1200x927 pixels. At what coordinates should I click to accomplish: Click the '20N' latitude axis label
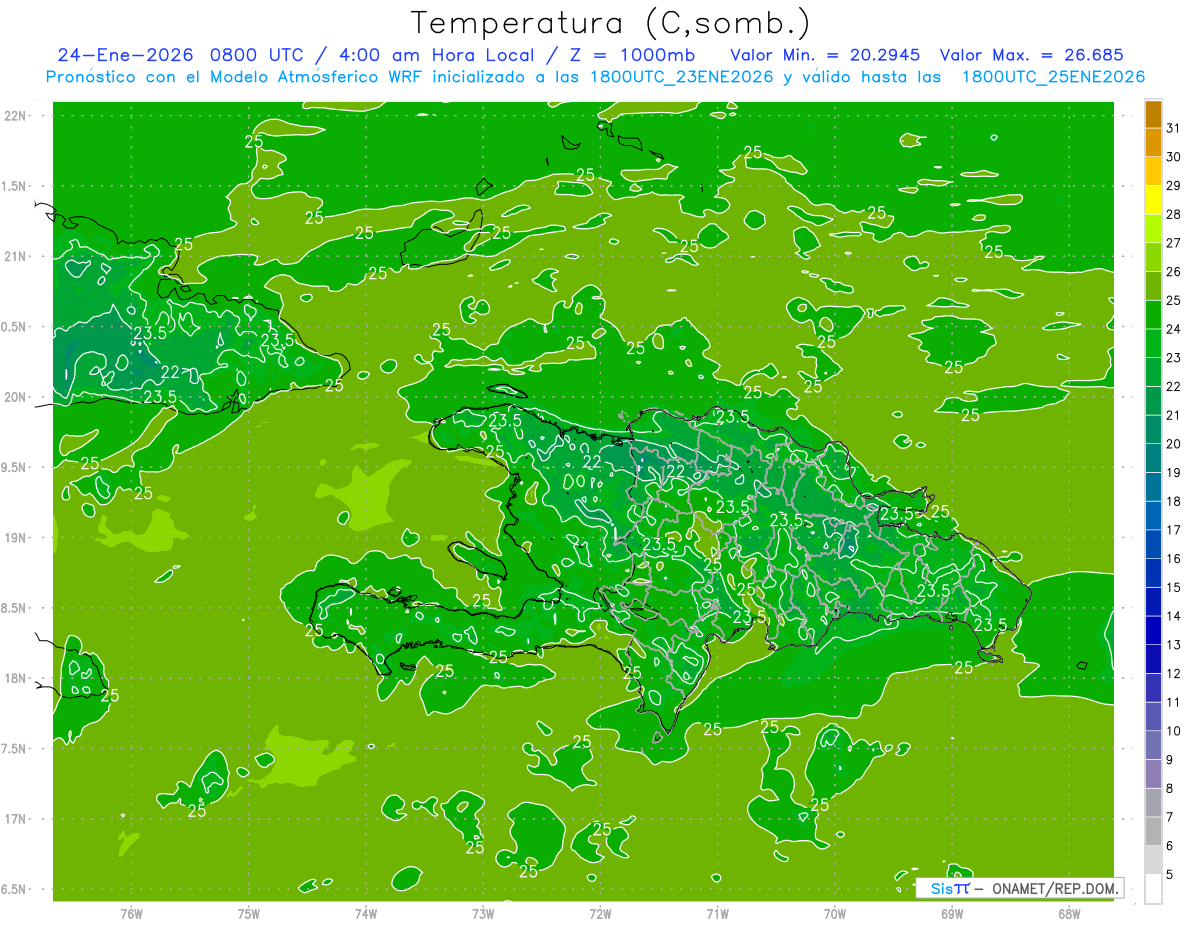pos(15,397)
